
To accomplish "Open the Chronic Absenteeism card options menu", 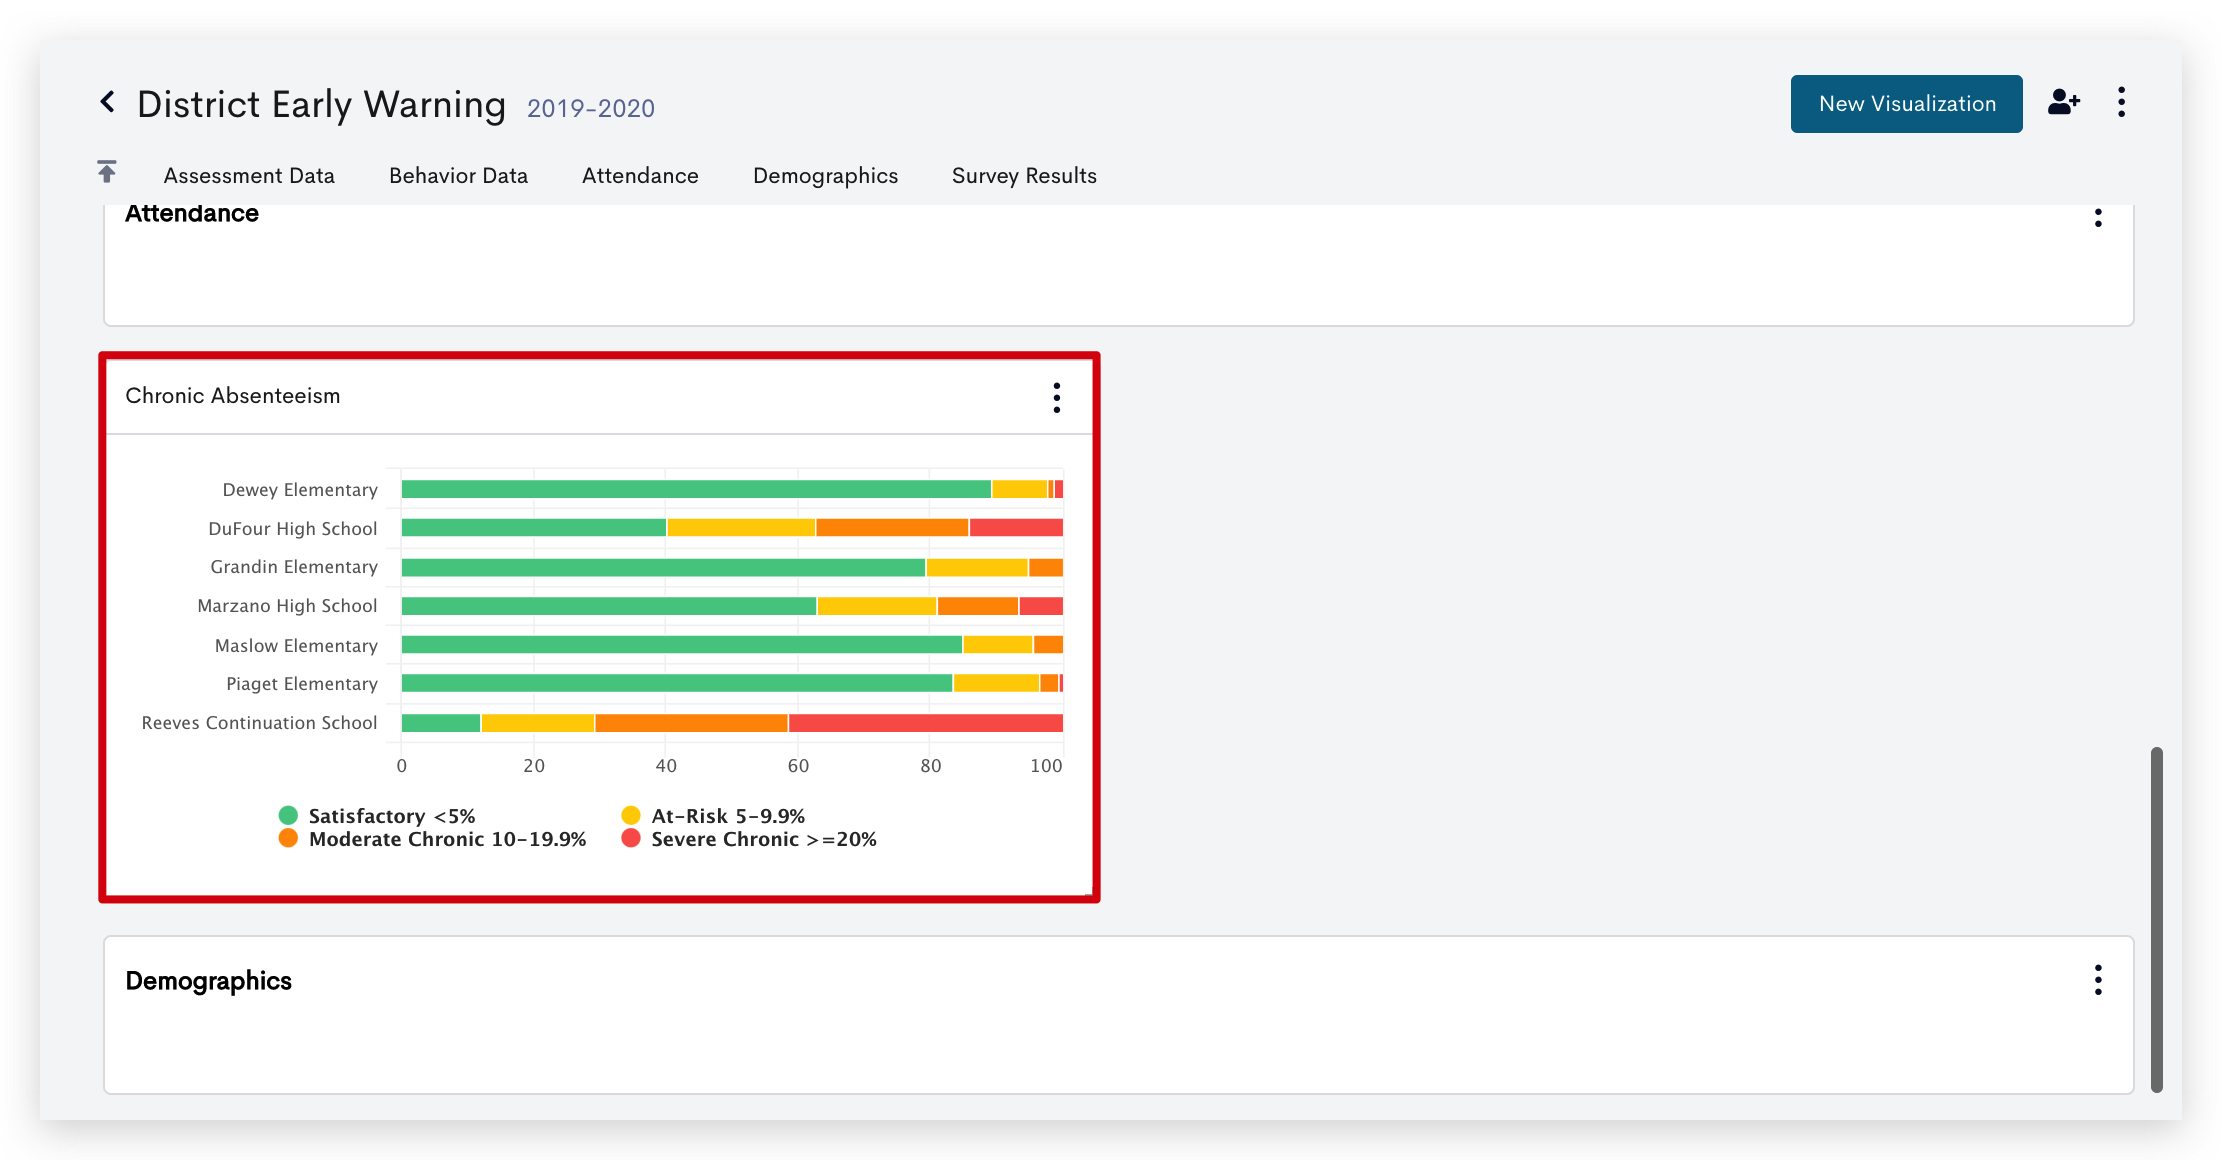I will [1056, 397].
